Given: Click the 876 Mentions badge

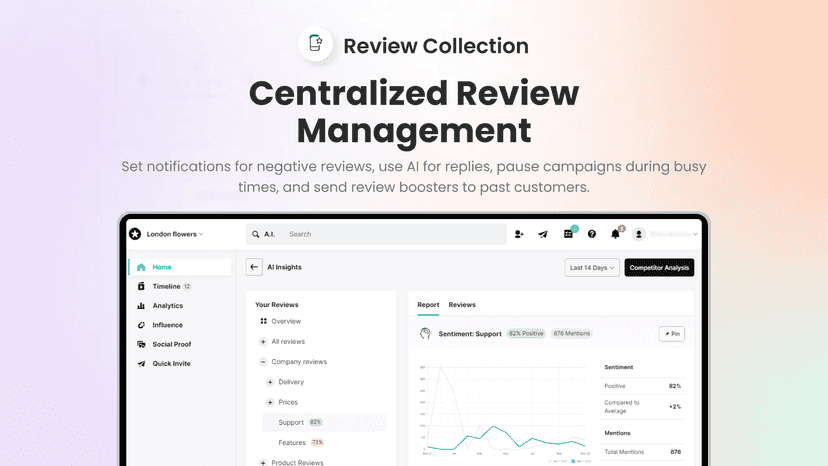Looking at the screenshot, I should (571, 333).
